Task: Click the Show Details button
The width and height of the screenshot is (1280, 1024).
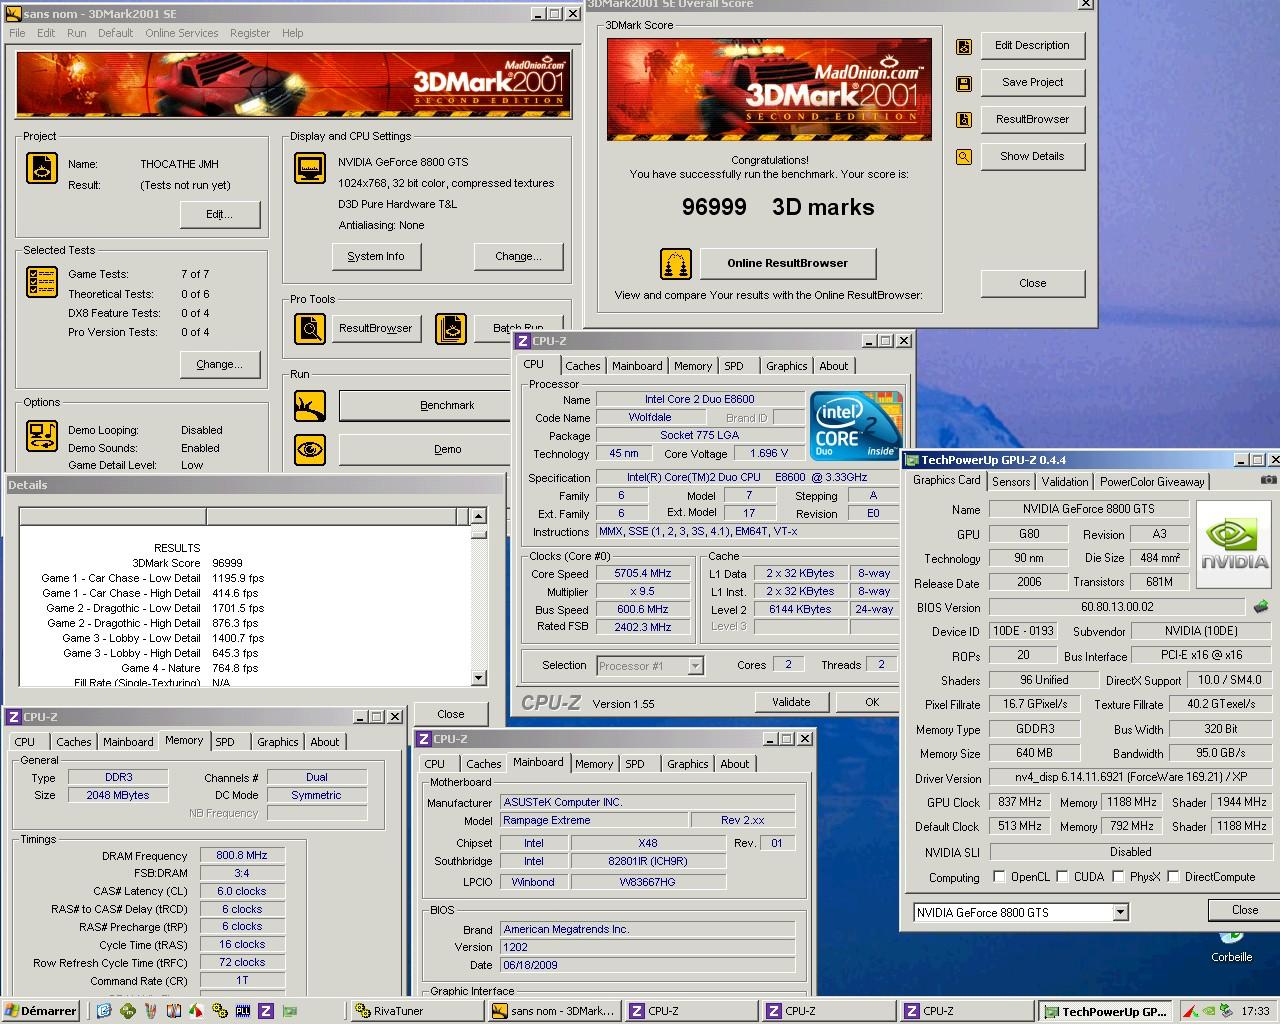Action: pos(1032,157)
